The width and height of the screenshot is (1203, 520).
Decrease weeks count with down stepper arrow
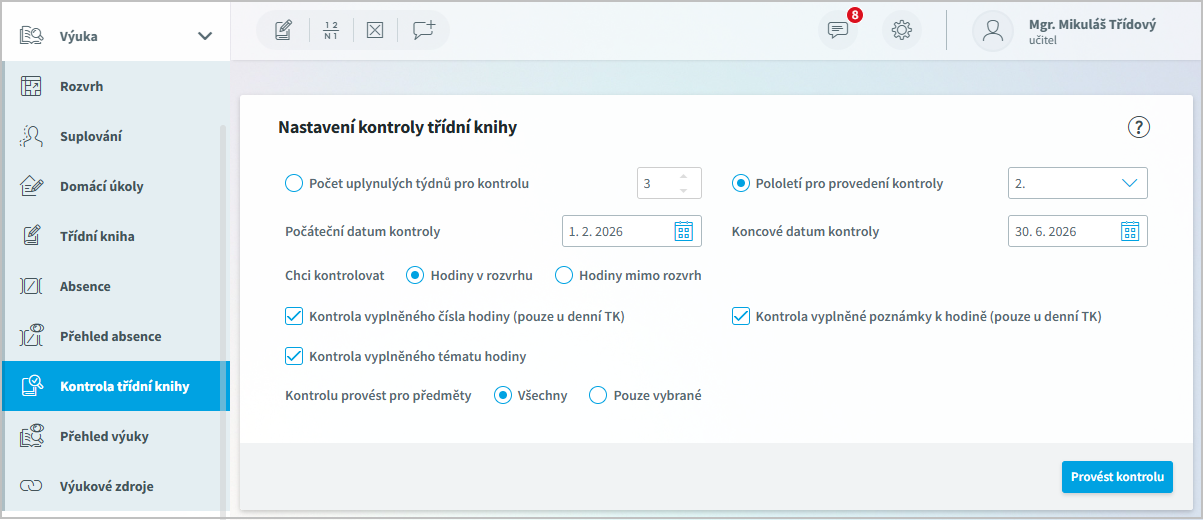683,190
